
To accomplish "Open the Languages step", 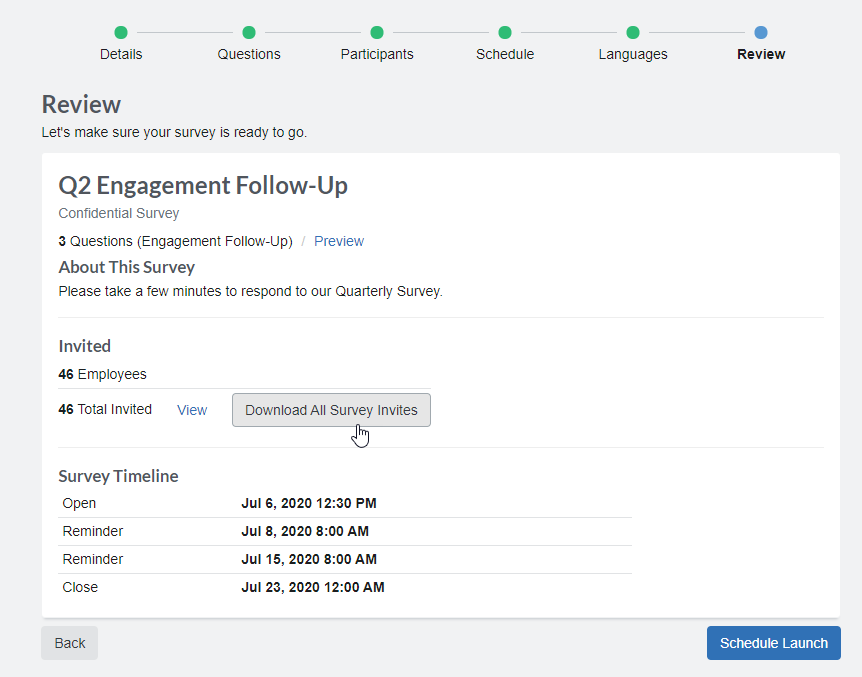I will pos(632,54).
